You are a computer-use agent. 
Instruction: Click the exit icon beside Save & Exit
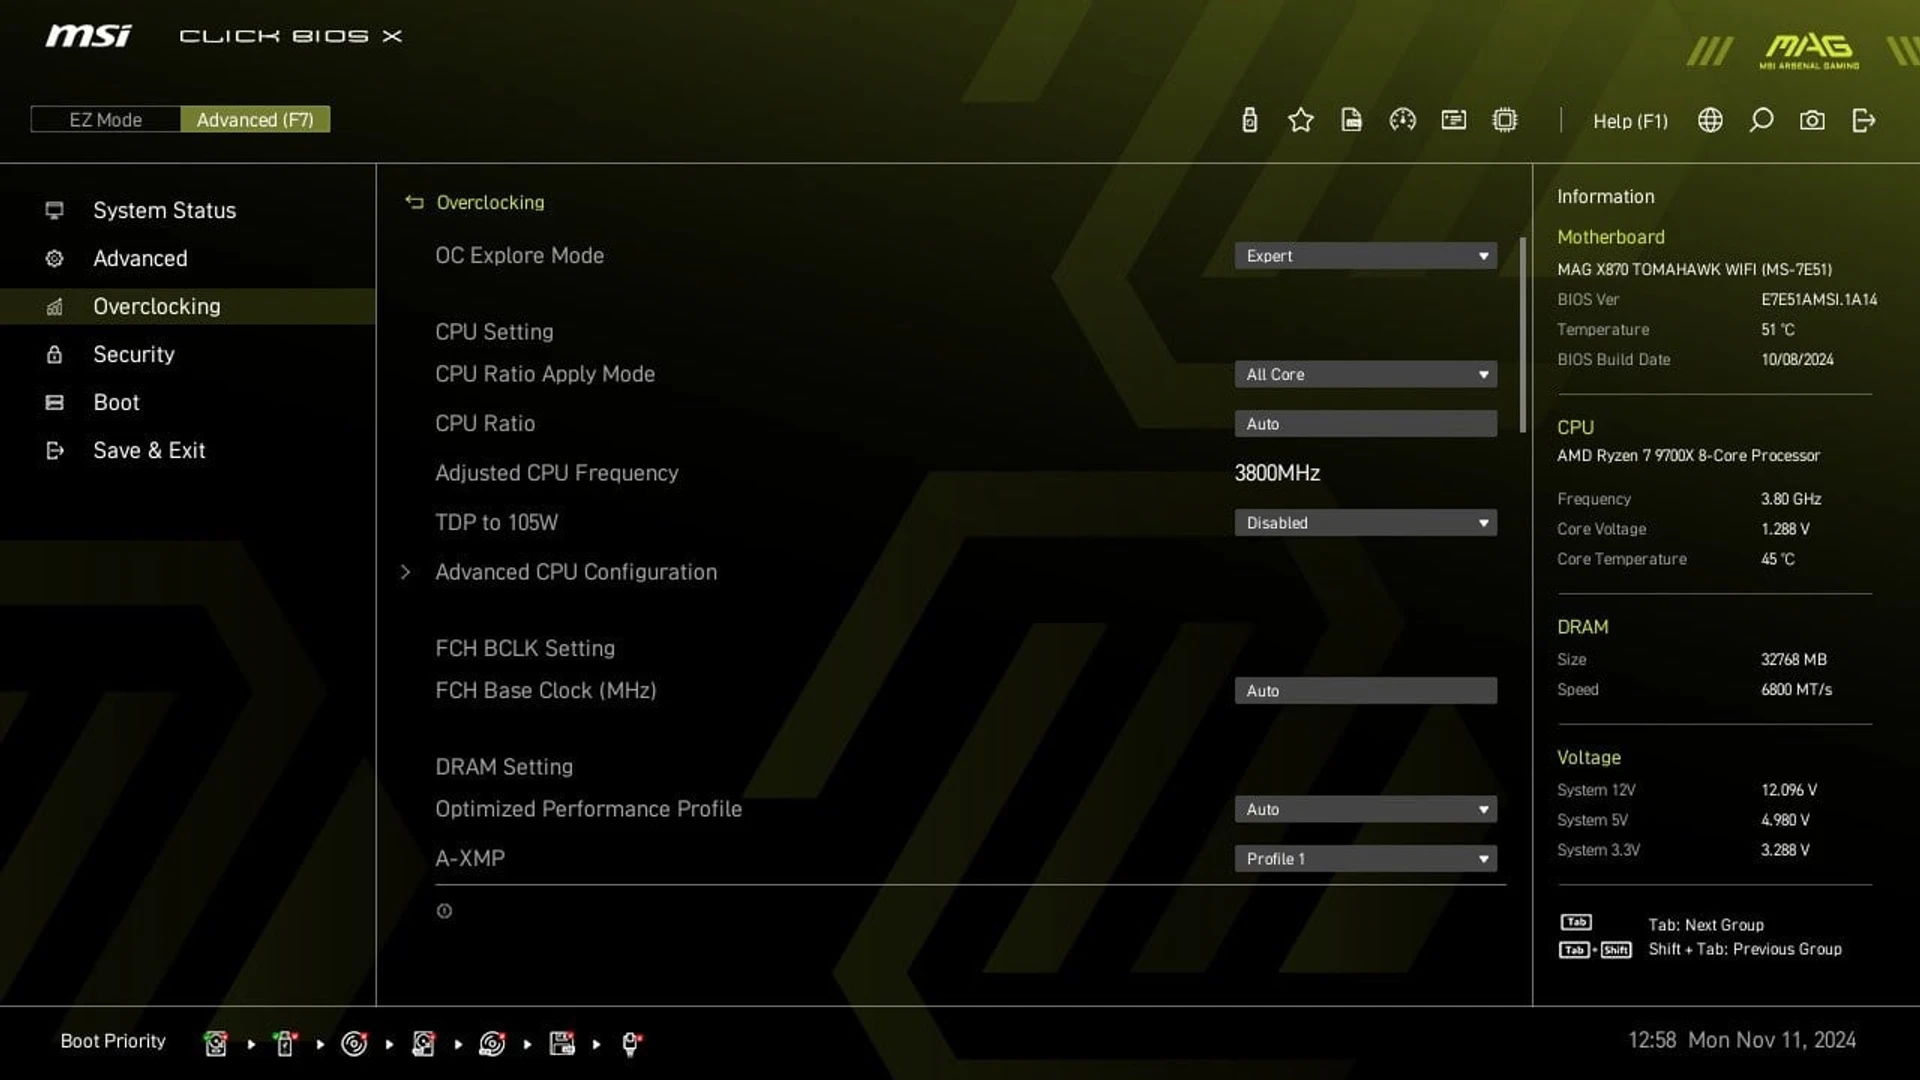[54, 450]
